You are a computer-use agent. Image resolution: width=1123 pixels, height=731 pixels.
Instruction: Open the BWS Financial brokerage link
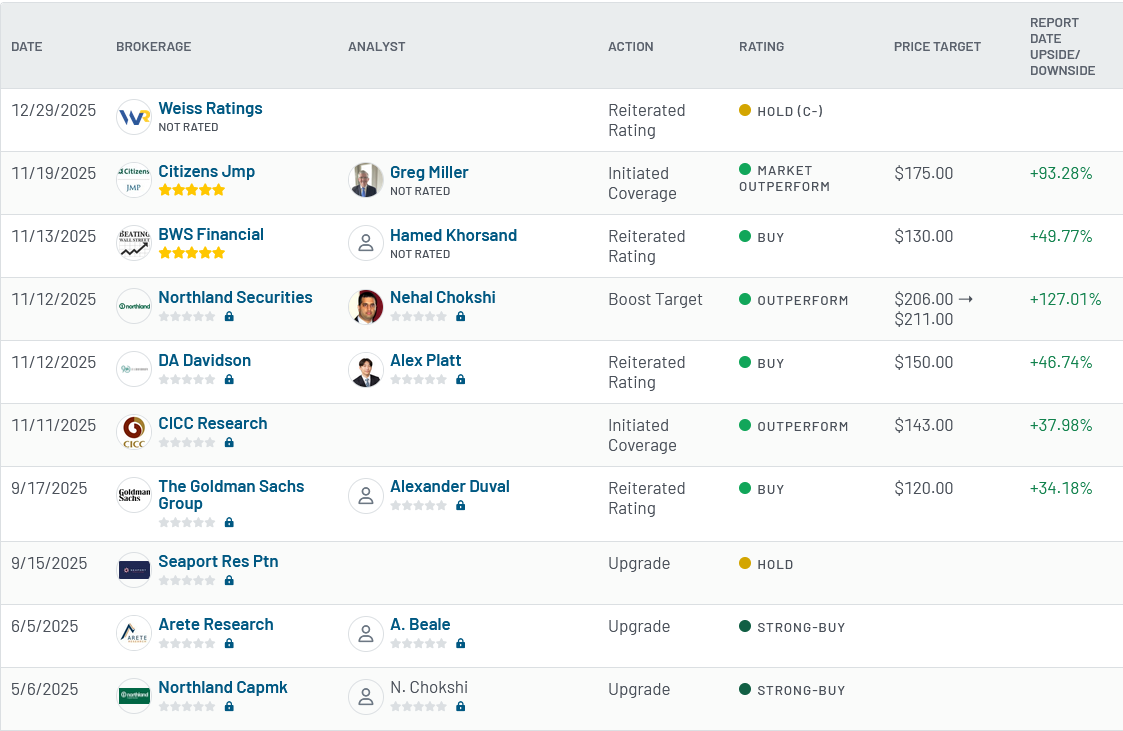[x=211, y=234]
